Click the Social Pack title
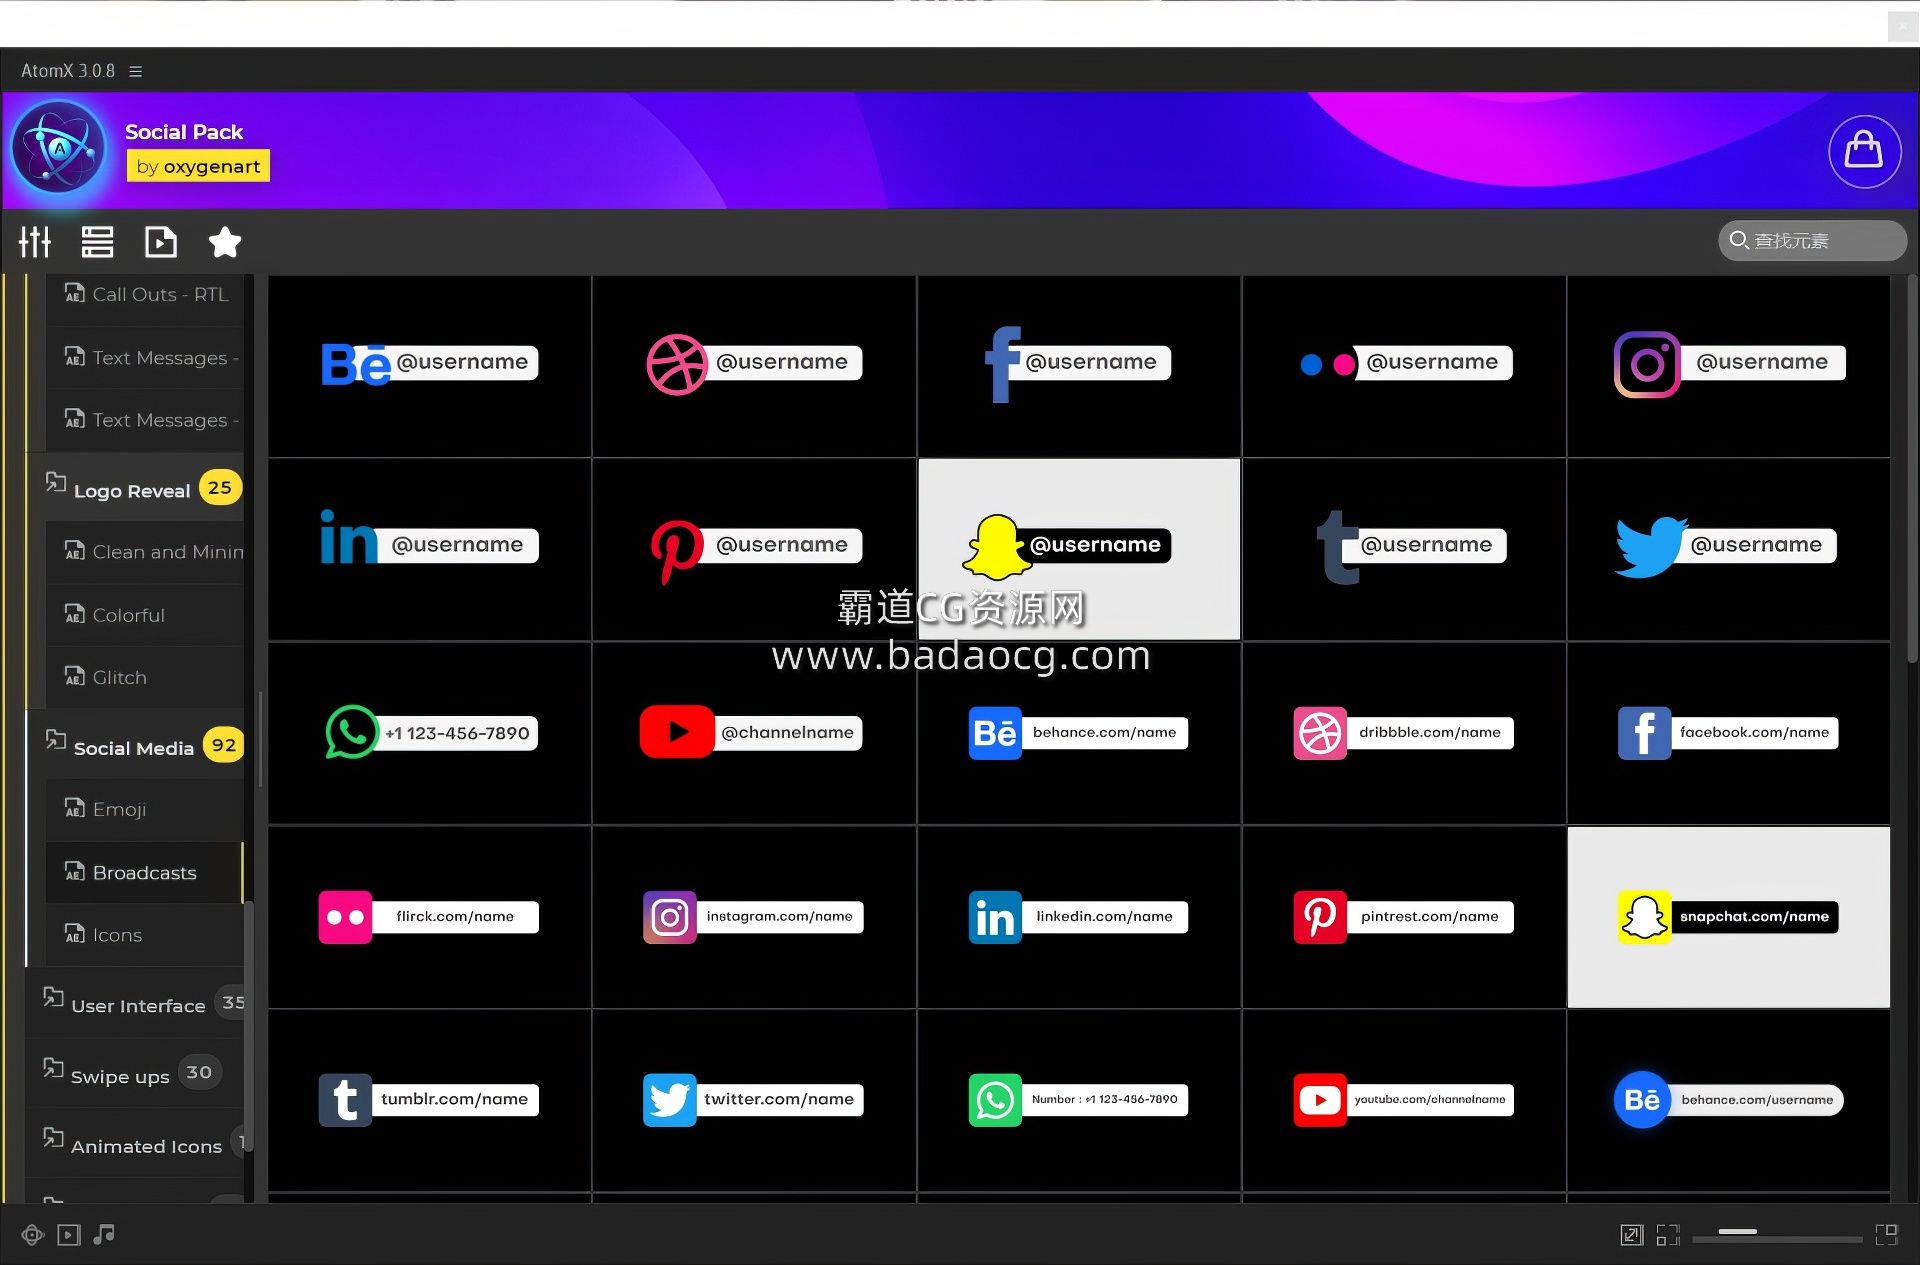This screenshot has width=1920, height=1265. point(184,132)
